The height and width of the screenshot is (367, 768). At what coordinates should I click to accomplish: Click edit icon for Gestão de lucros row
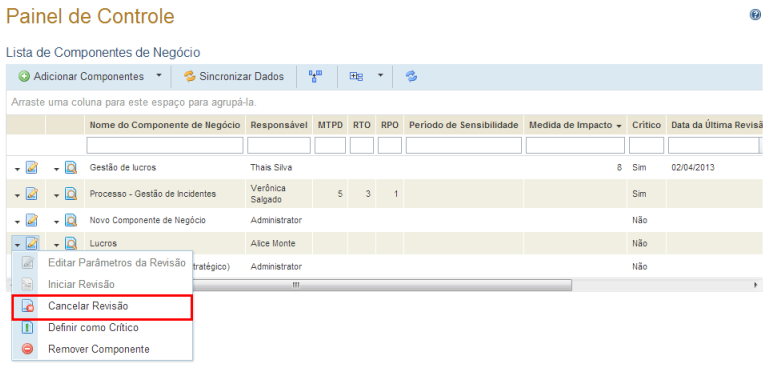tap(32, 168)
